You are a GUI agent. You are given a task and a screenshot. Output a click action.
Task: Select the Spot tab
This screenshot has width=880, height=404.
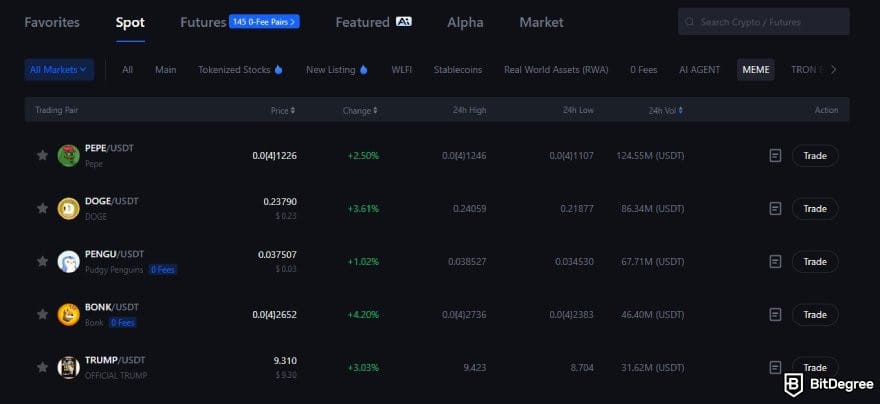coord(130,22)
